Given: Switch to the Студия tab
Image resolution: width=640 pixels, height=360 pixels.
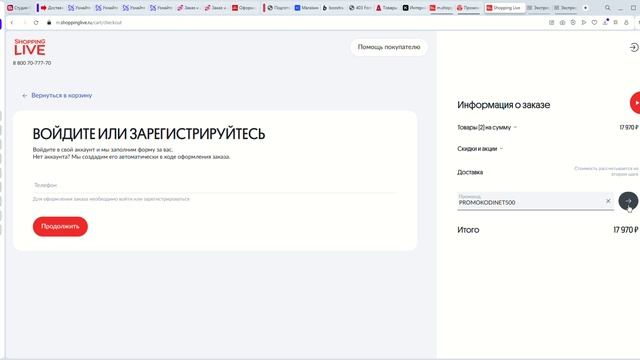Looking at the screenshot, I should (18, 8).
